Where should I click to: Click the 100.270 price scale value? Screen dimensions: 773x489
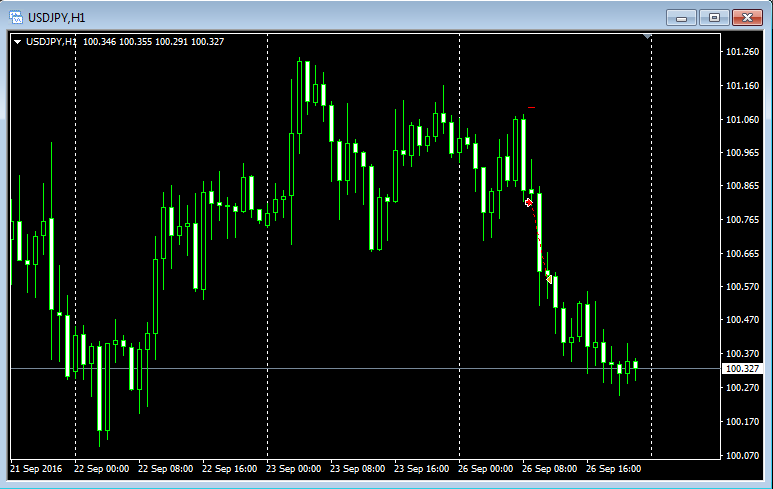click(742, 388)
